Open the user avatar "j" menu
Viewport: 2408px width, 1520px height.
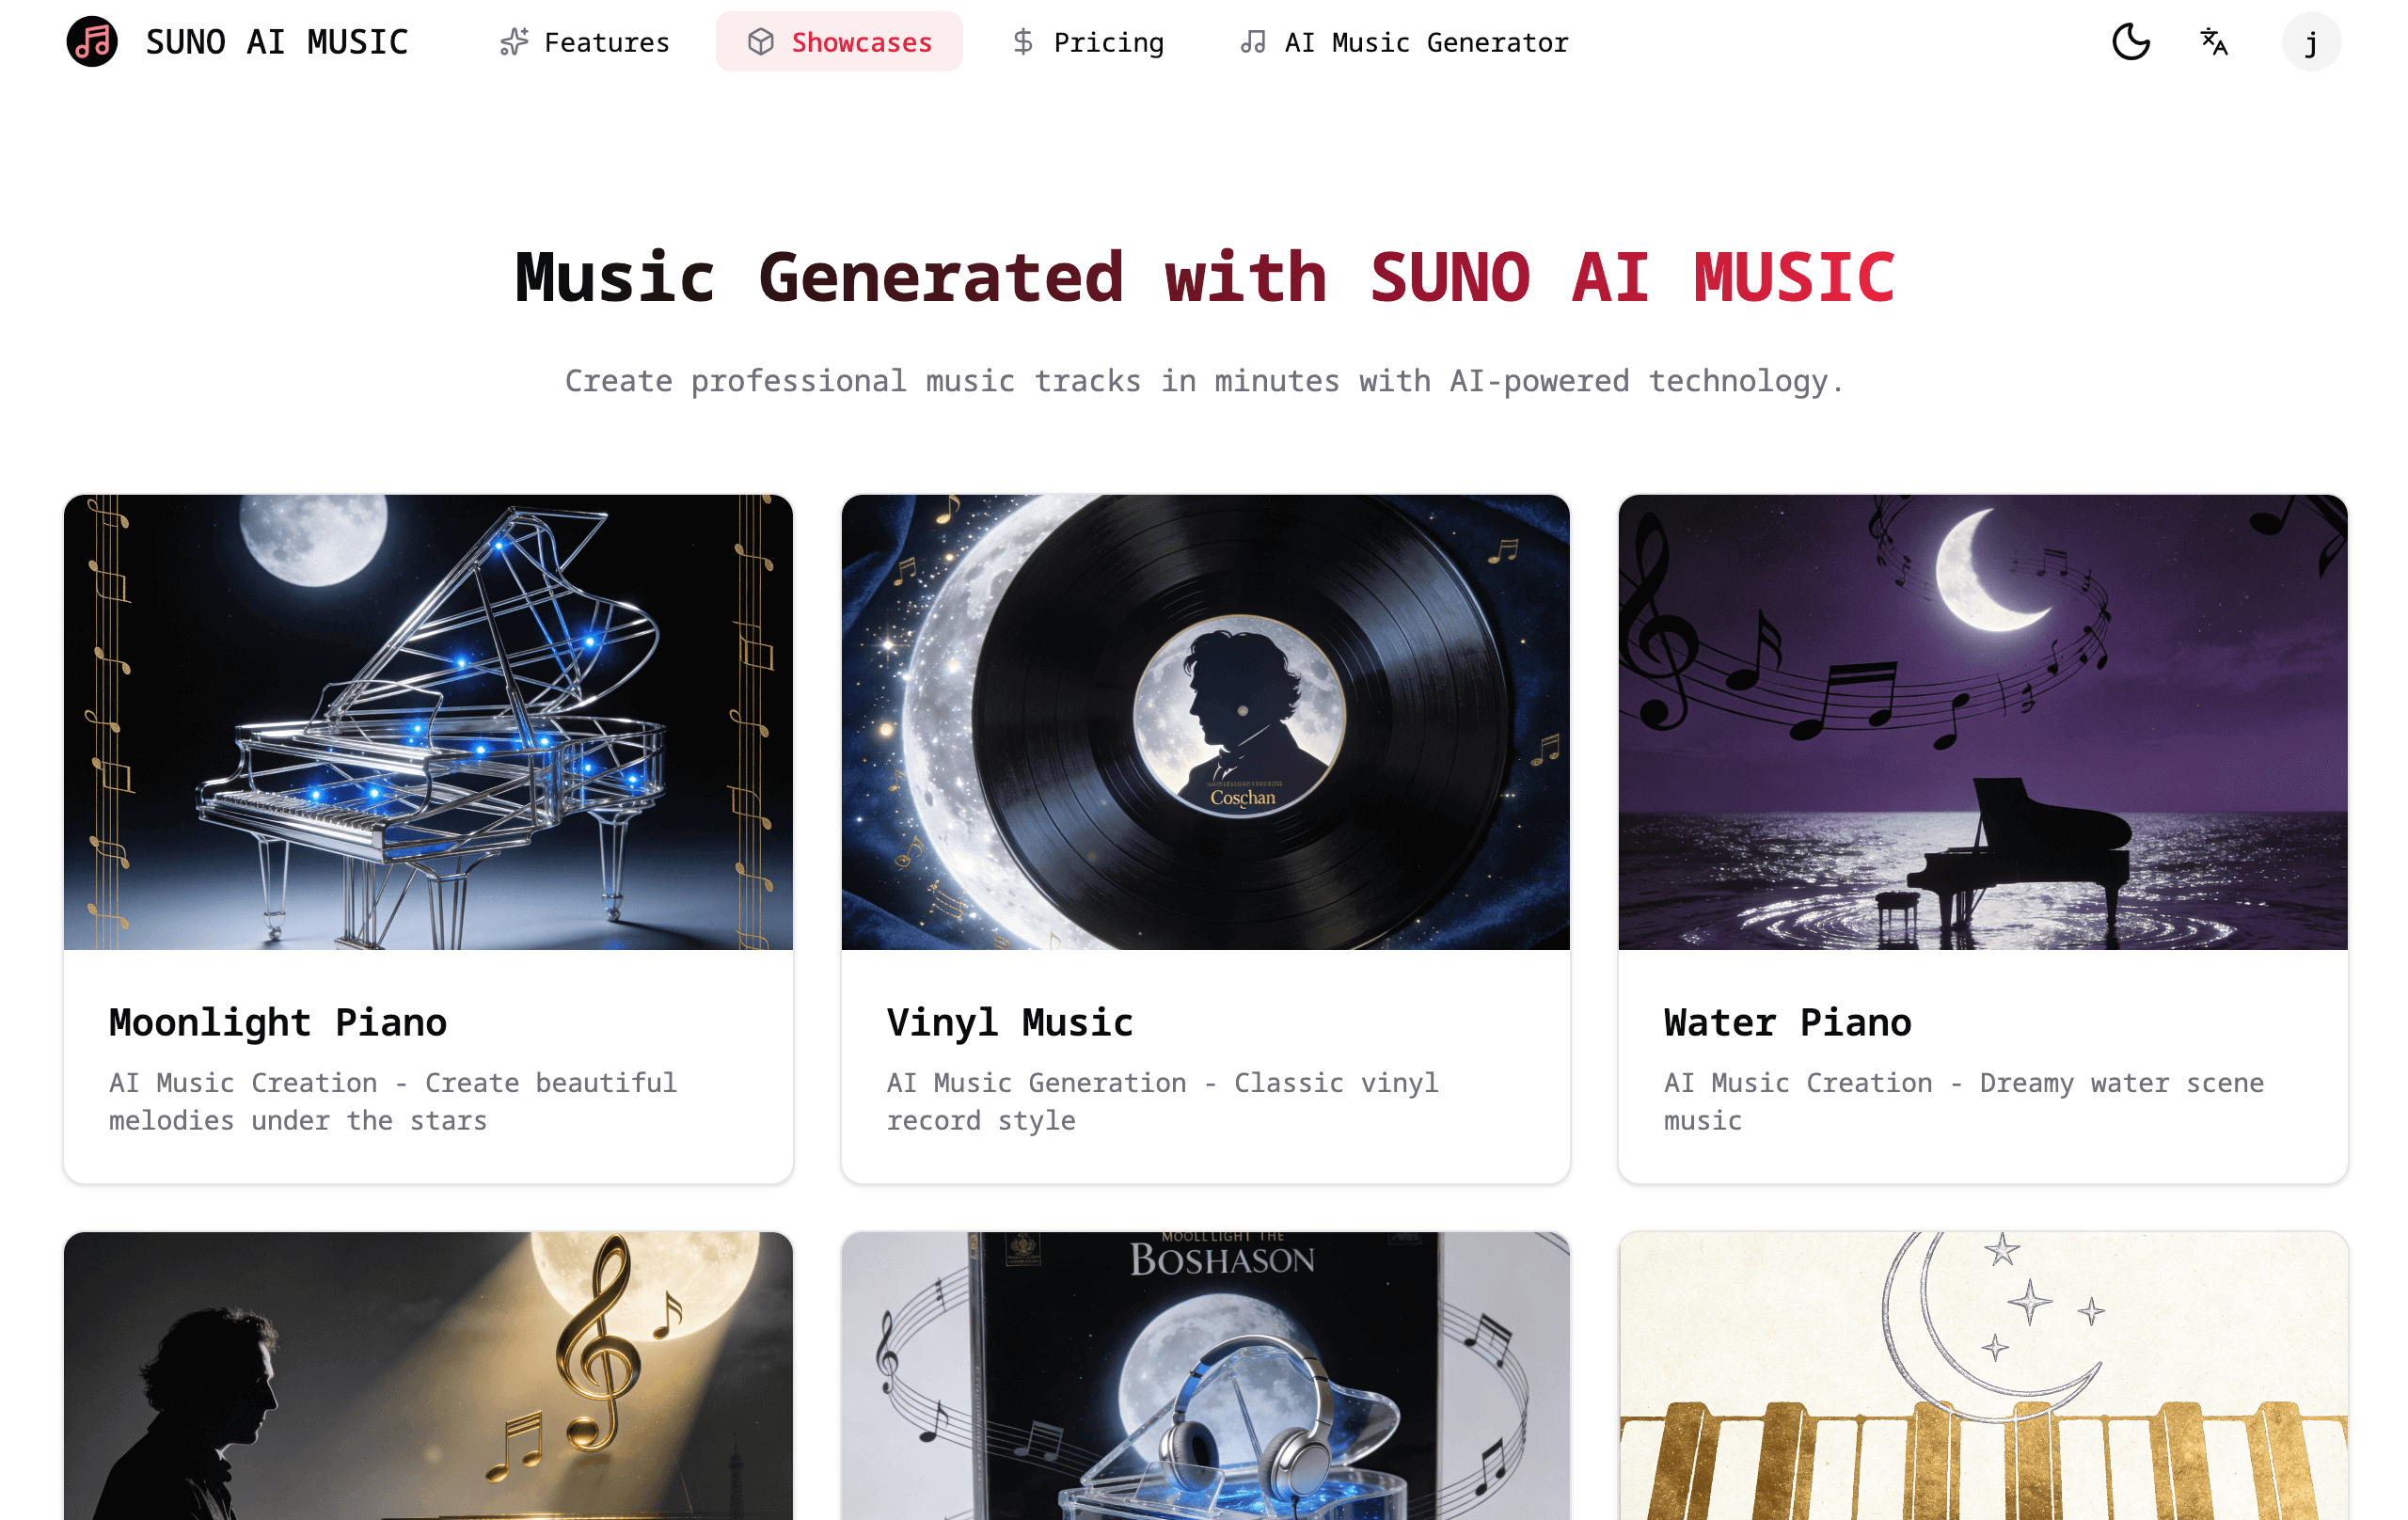tap(2311, 42)
